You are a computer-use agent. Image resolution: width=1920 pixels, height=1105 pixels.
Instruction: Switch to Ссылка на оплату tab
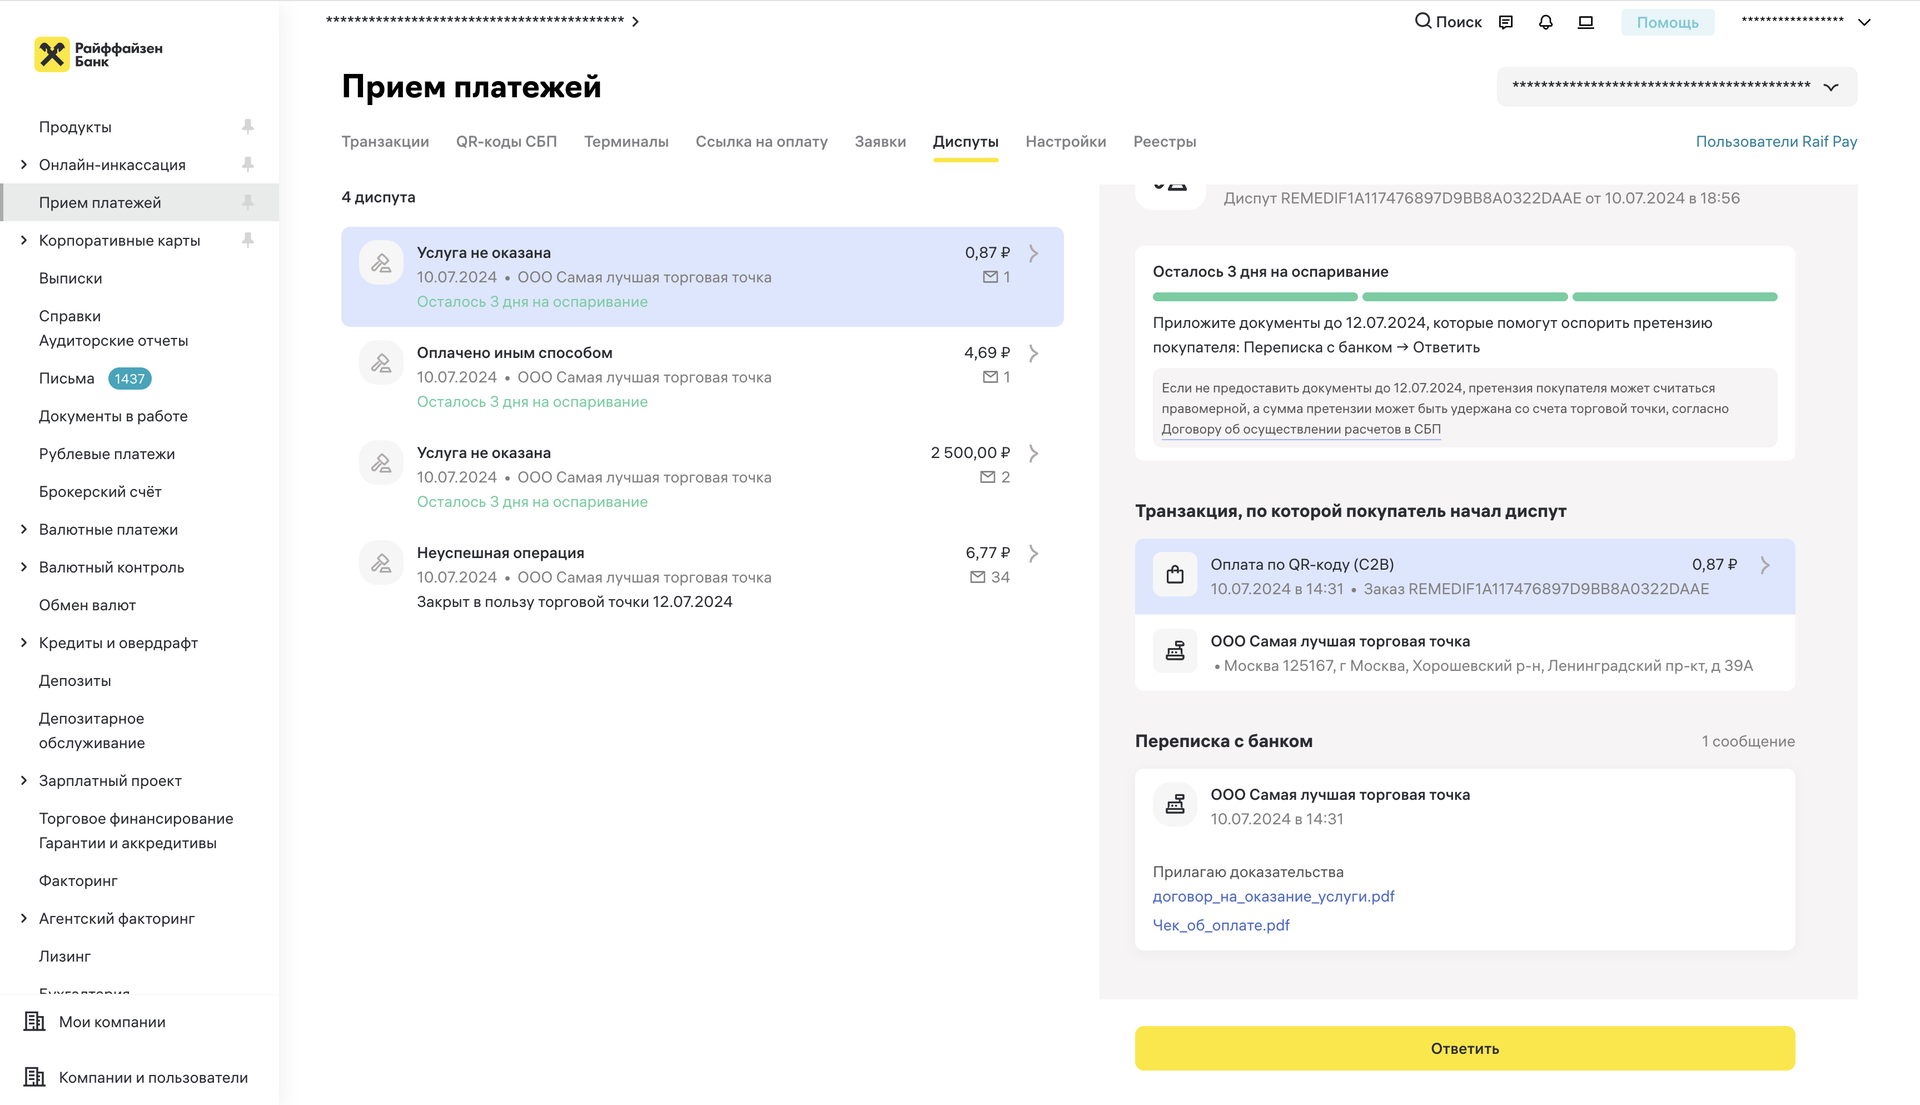(x=762, y=141)
